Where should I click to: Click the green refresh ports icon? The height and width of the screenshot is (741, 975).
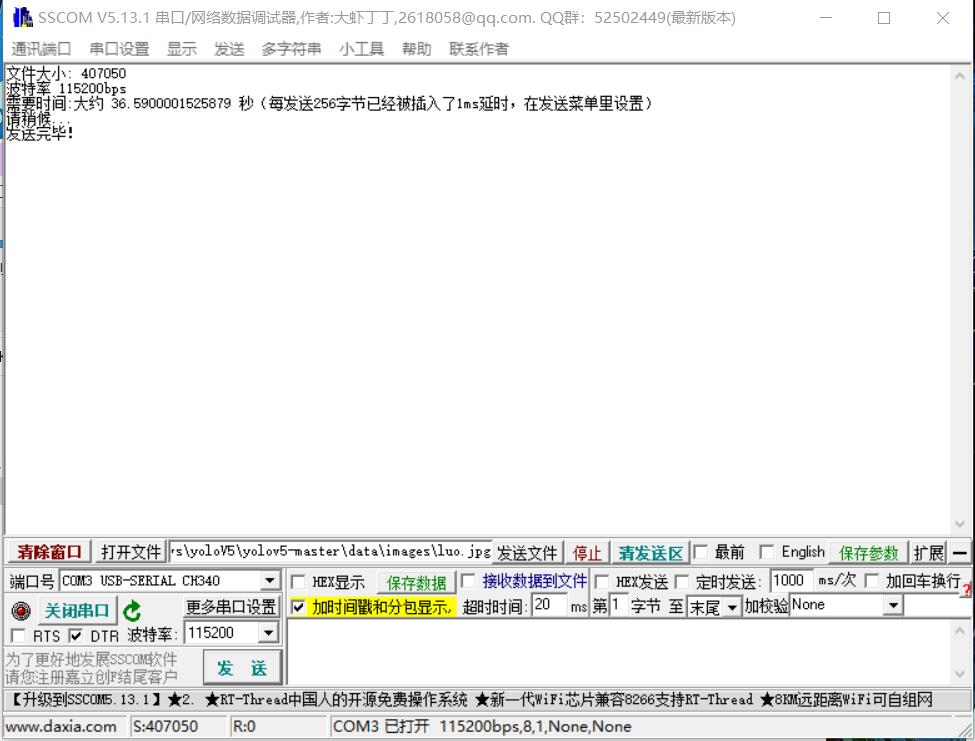point(131,610)
